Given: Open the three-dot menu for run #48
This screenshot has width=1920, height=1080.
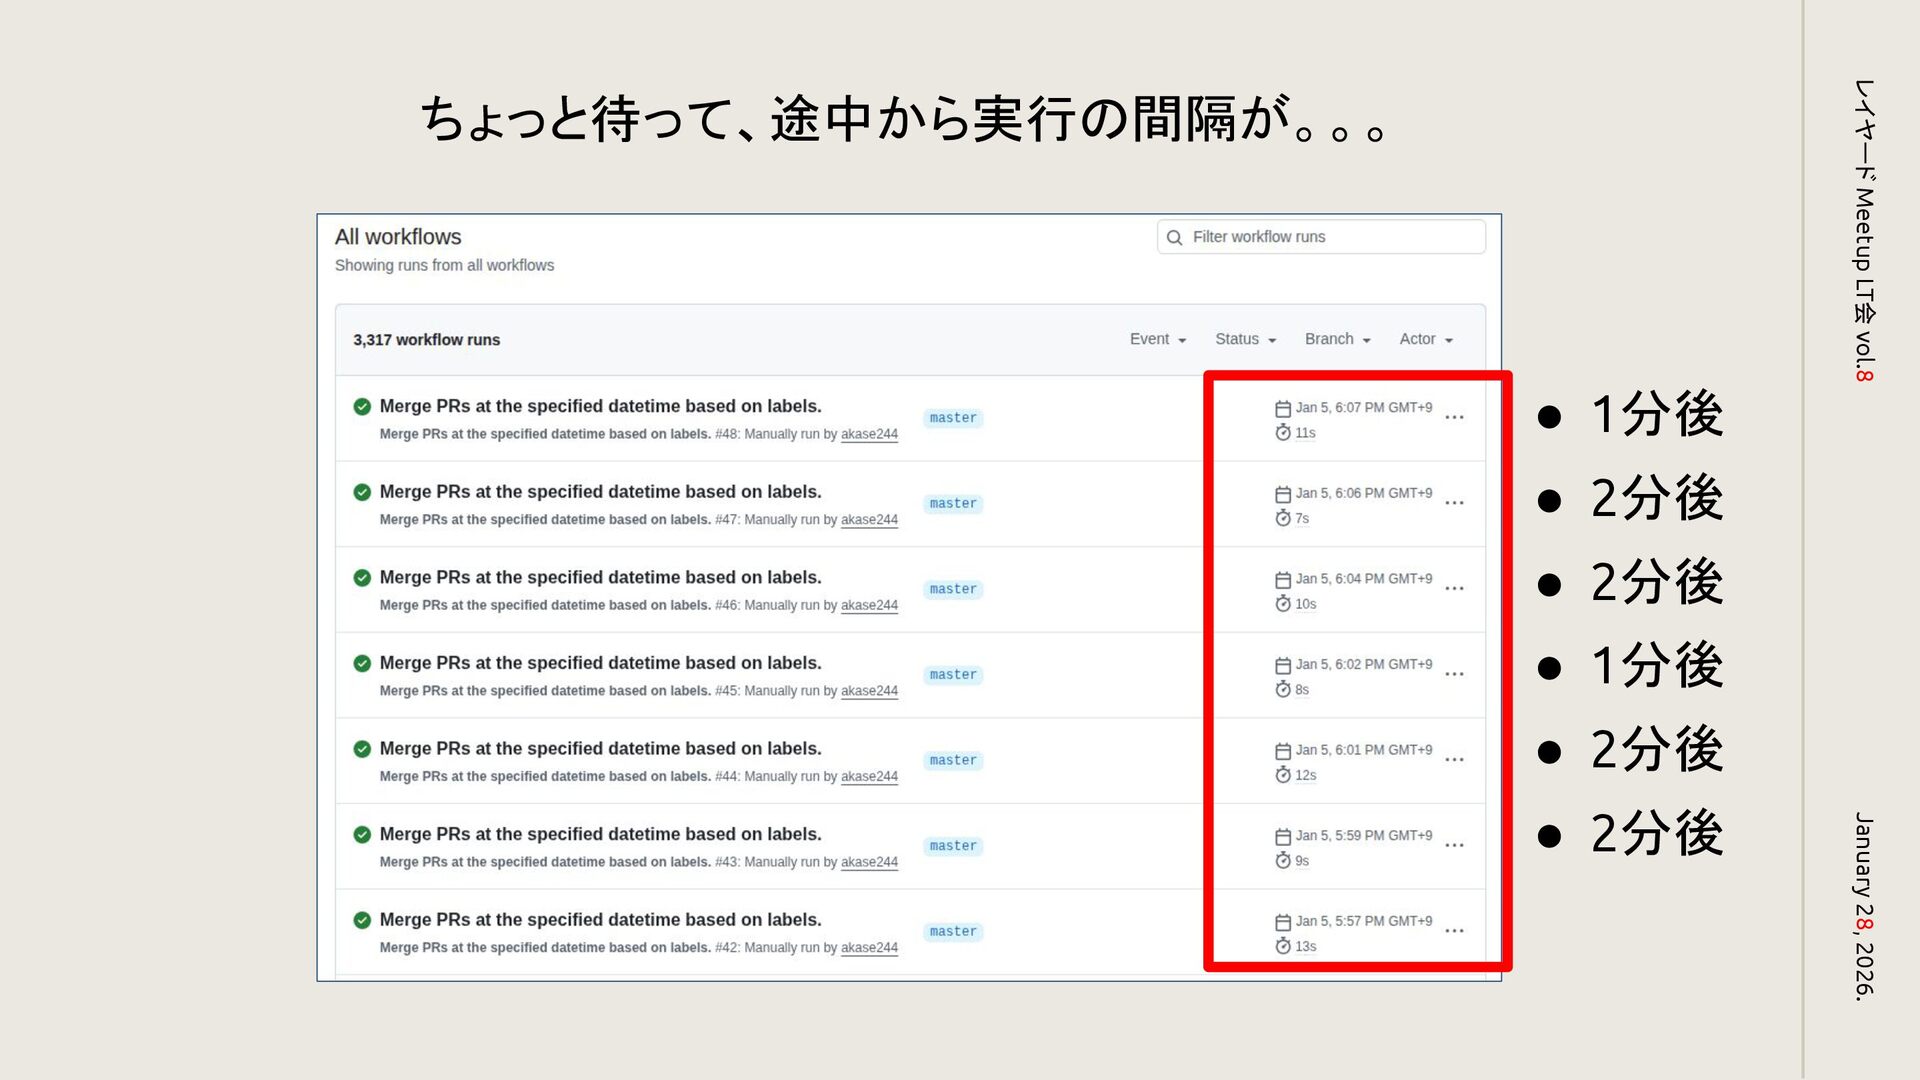Looking at the screenshot, I should click(1454, 417).
